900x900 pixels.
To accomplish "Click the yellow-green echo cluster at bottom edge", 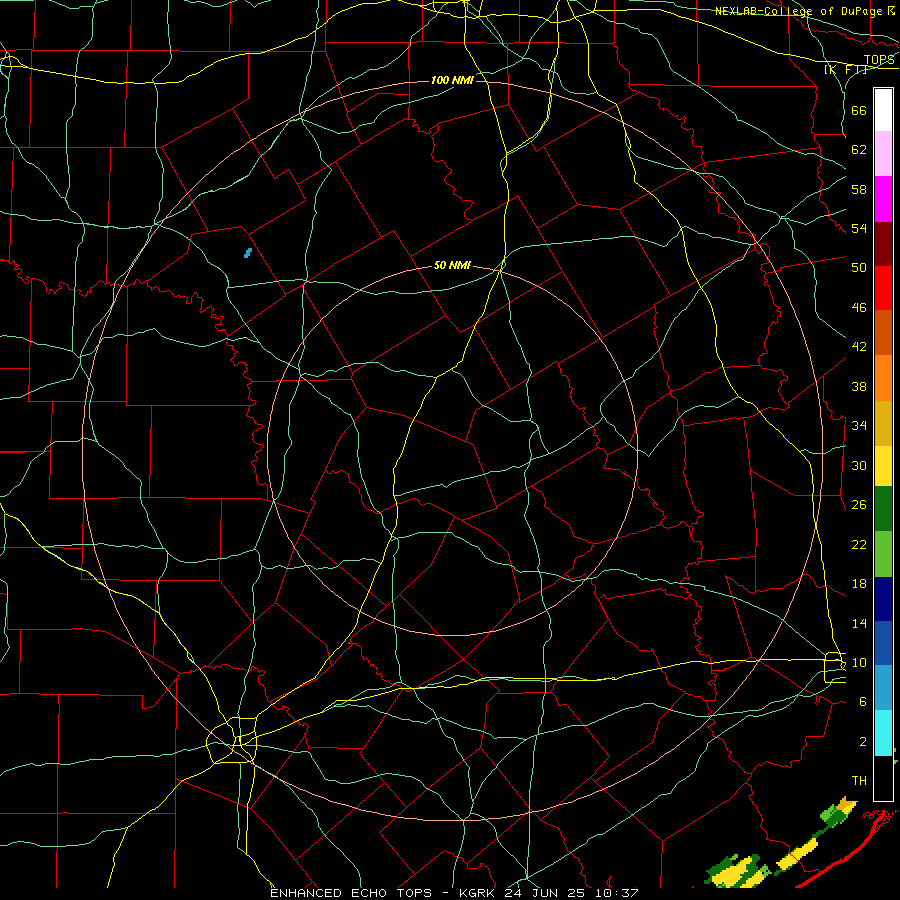I will 737,872.
